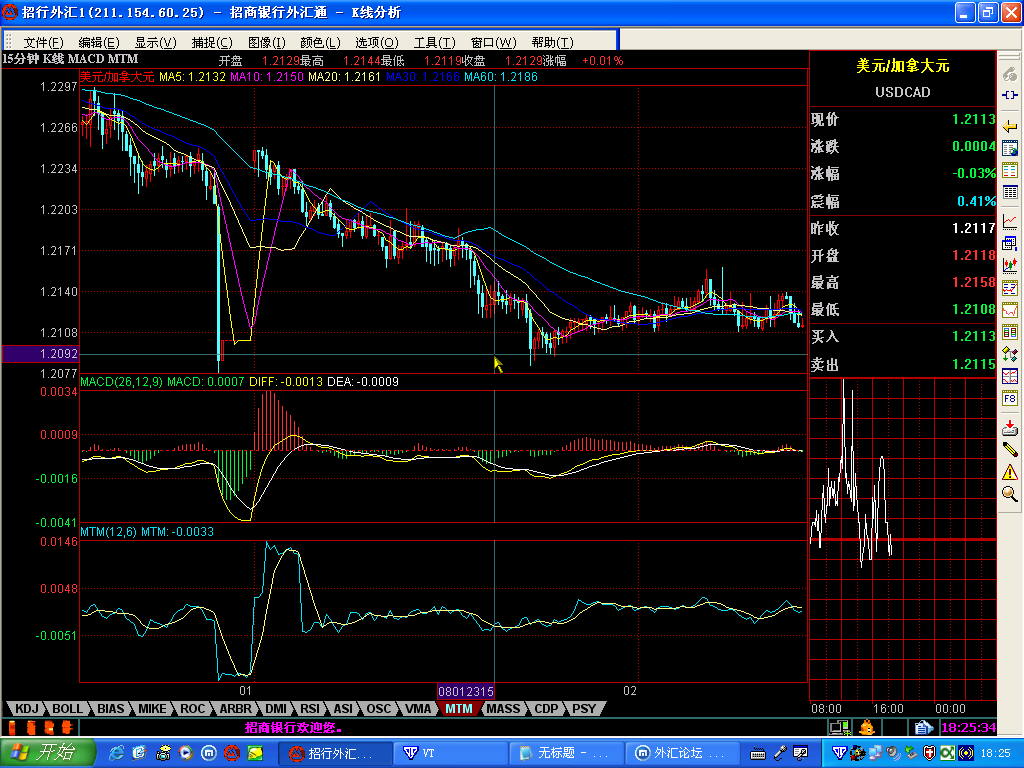Switch to the VT taskbar window
The width and height of the screenshot is (1024, 768).
(x=449, y=753)
